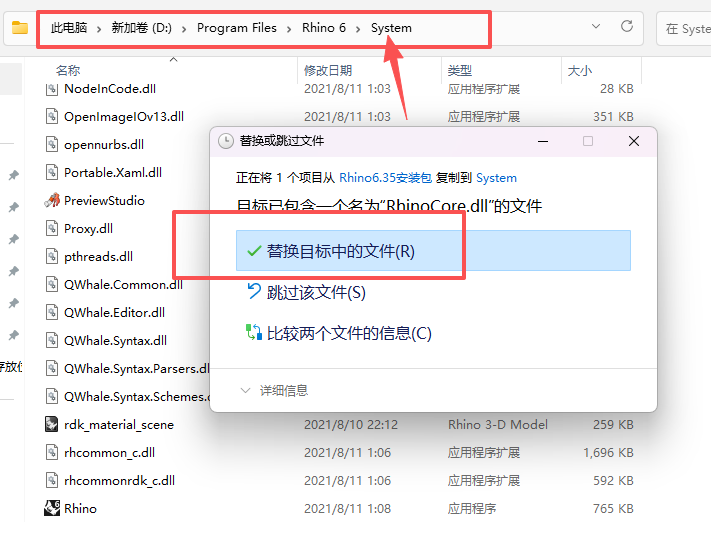The height and width of the screenshot is (540, 711).
Task: Click the clock icon in dialog title bar
Action: click(x=225, y=141)
